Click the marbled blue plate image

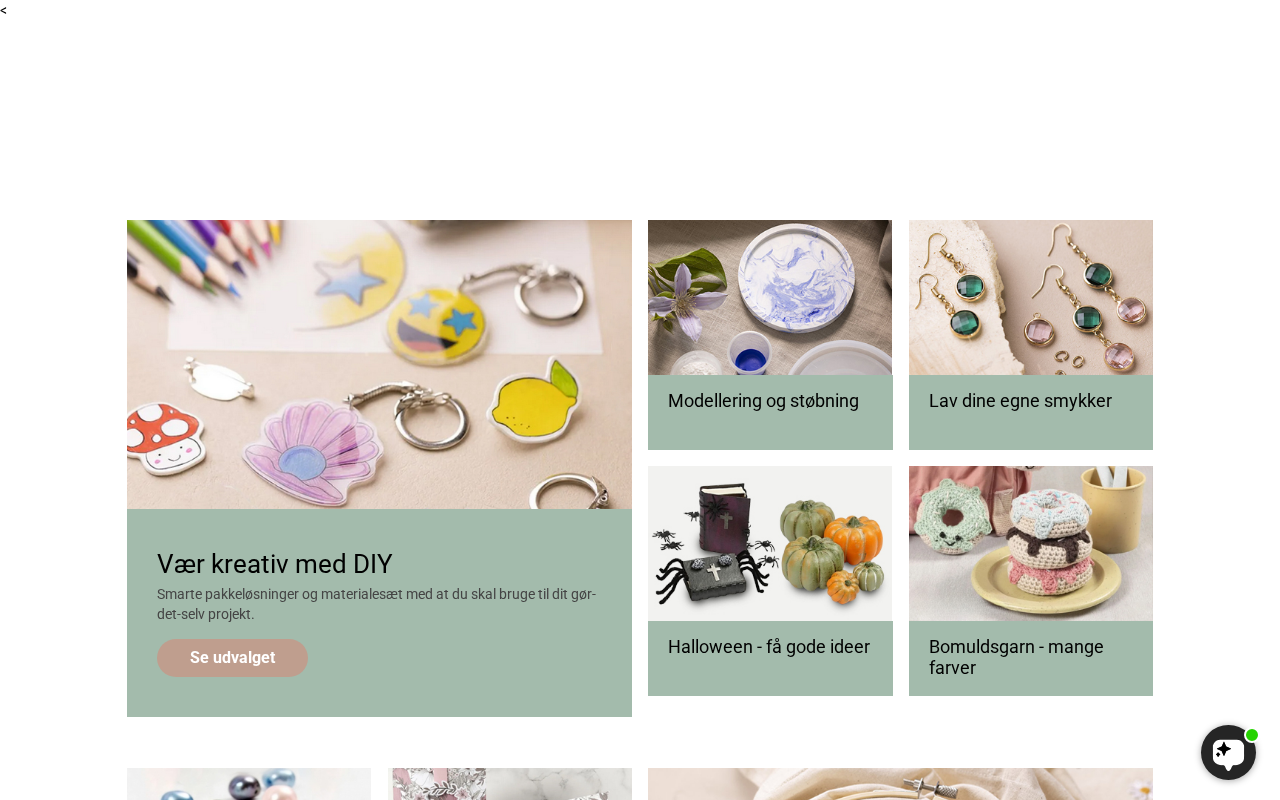(770, 297)
